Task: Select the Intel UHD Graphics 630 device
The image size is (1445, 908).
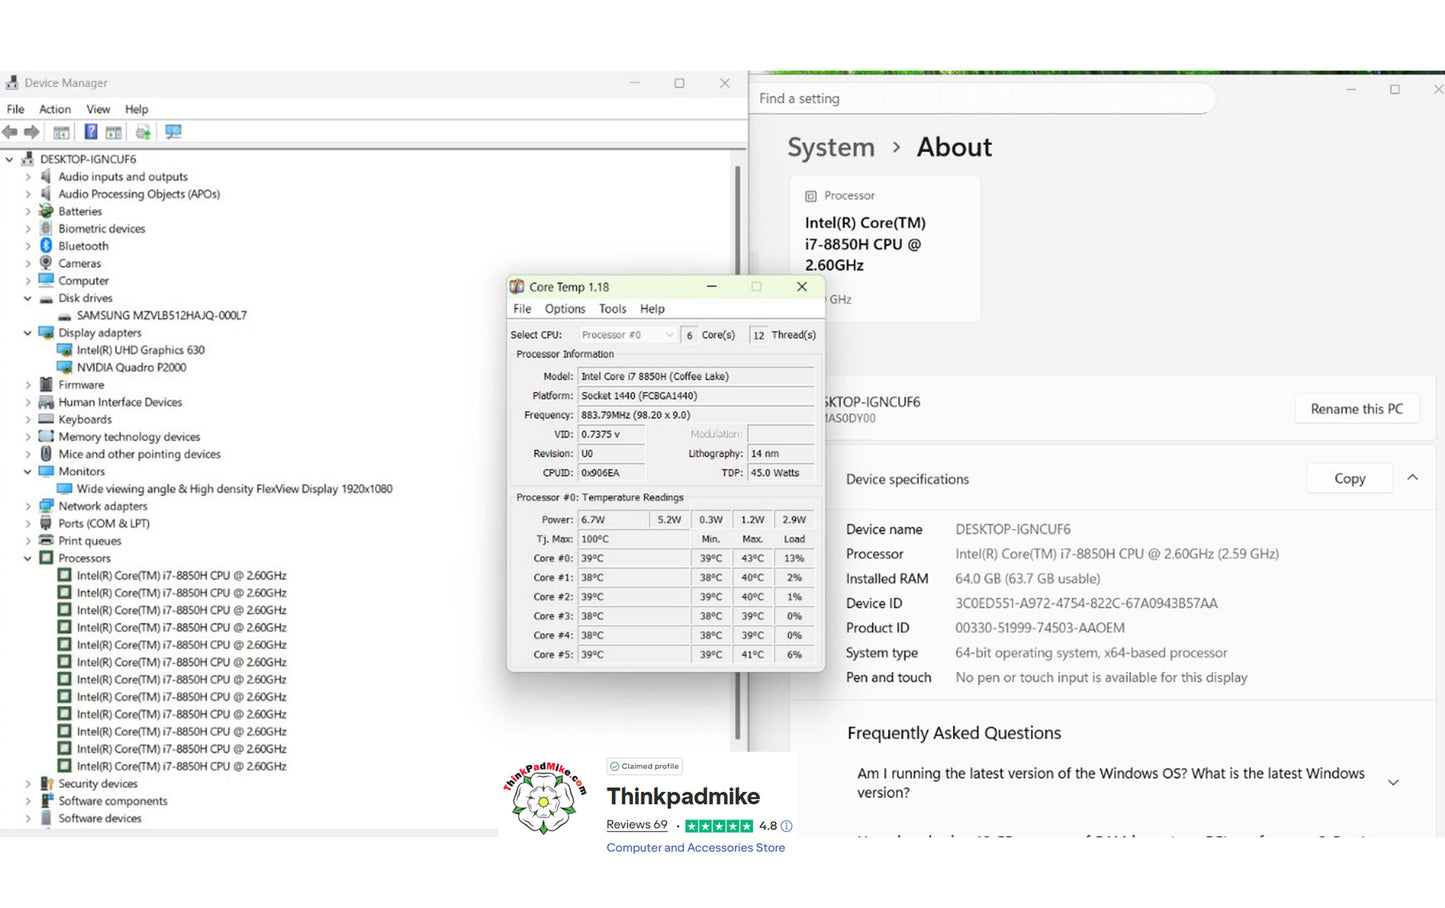Action: (140, 350)
